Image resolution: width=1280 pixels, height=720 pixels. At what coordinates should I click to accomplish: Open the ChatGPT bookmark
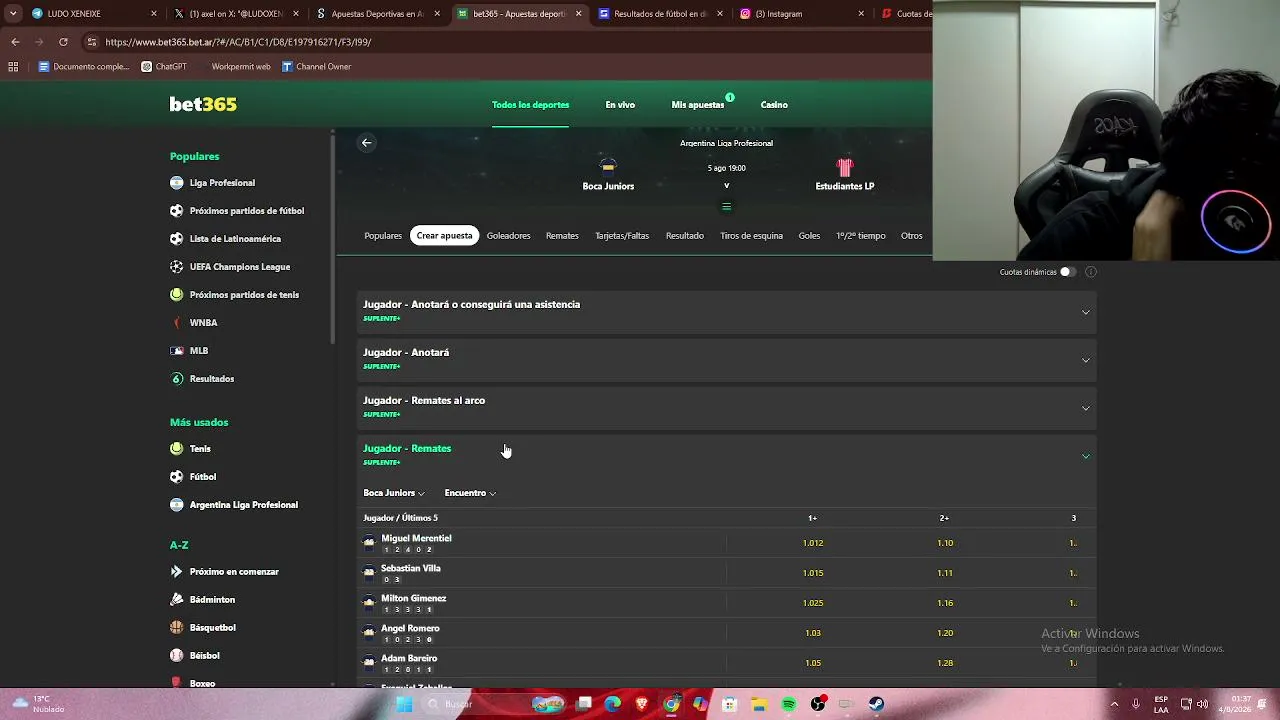pos(164,67)
